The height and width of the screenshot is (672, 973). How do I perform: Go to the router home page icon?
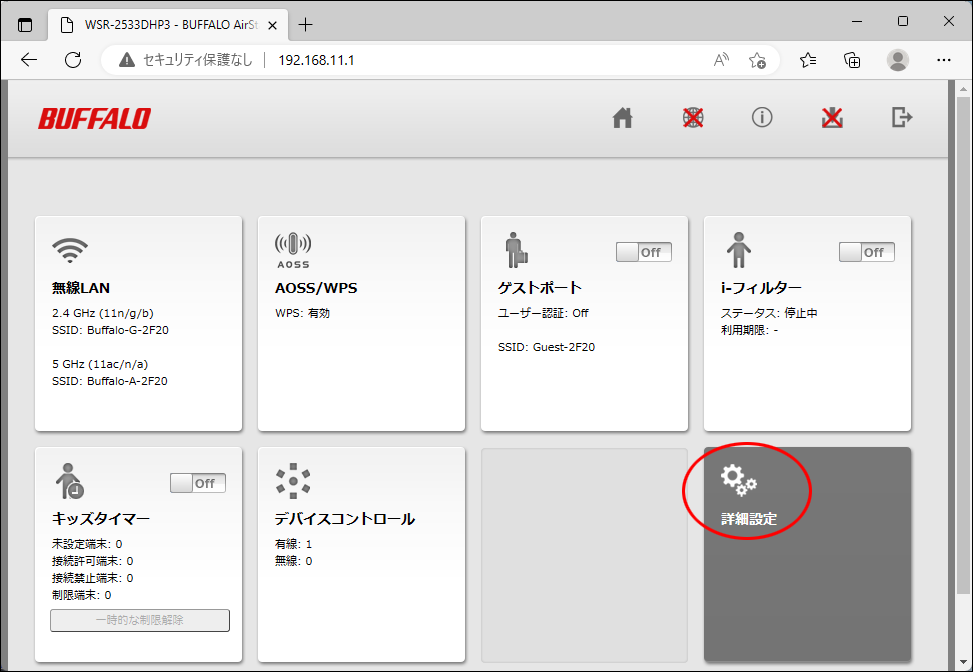(622, 117)
